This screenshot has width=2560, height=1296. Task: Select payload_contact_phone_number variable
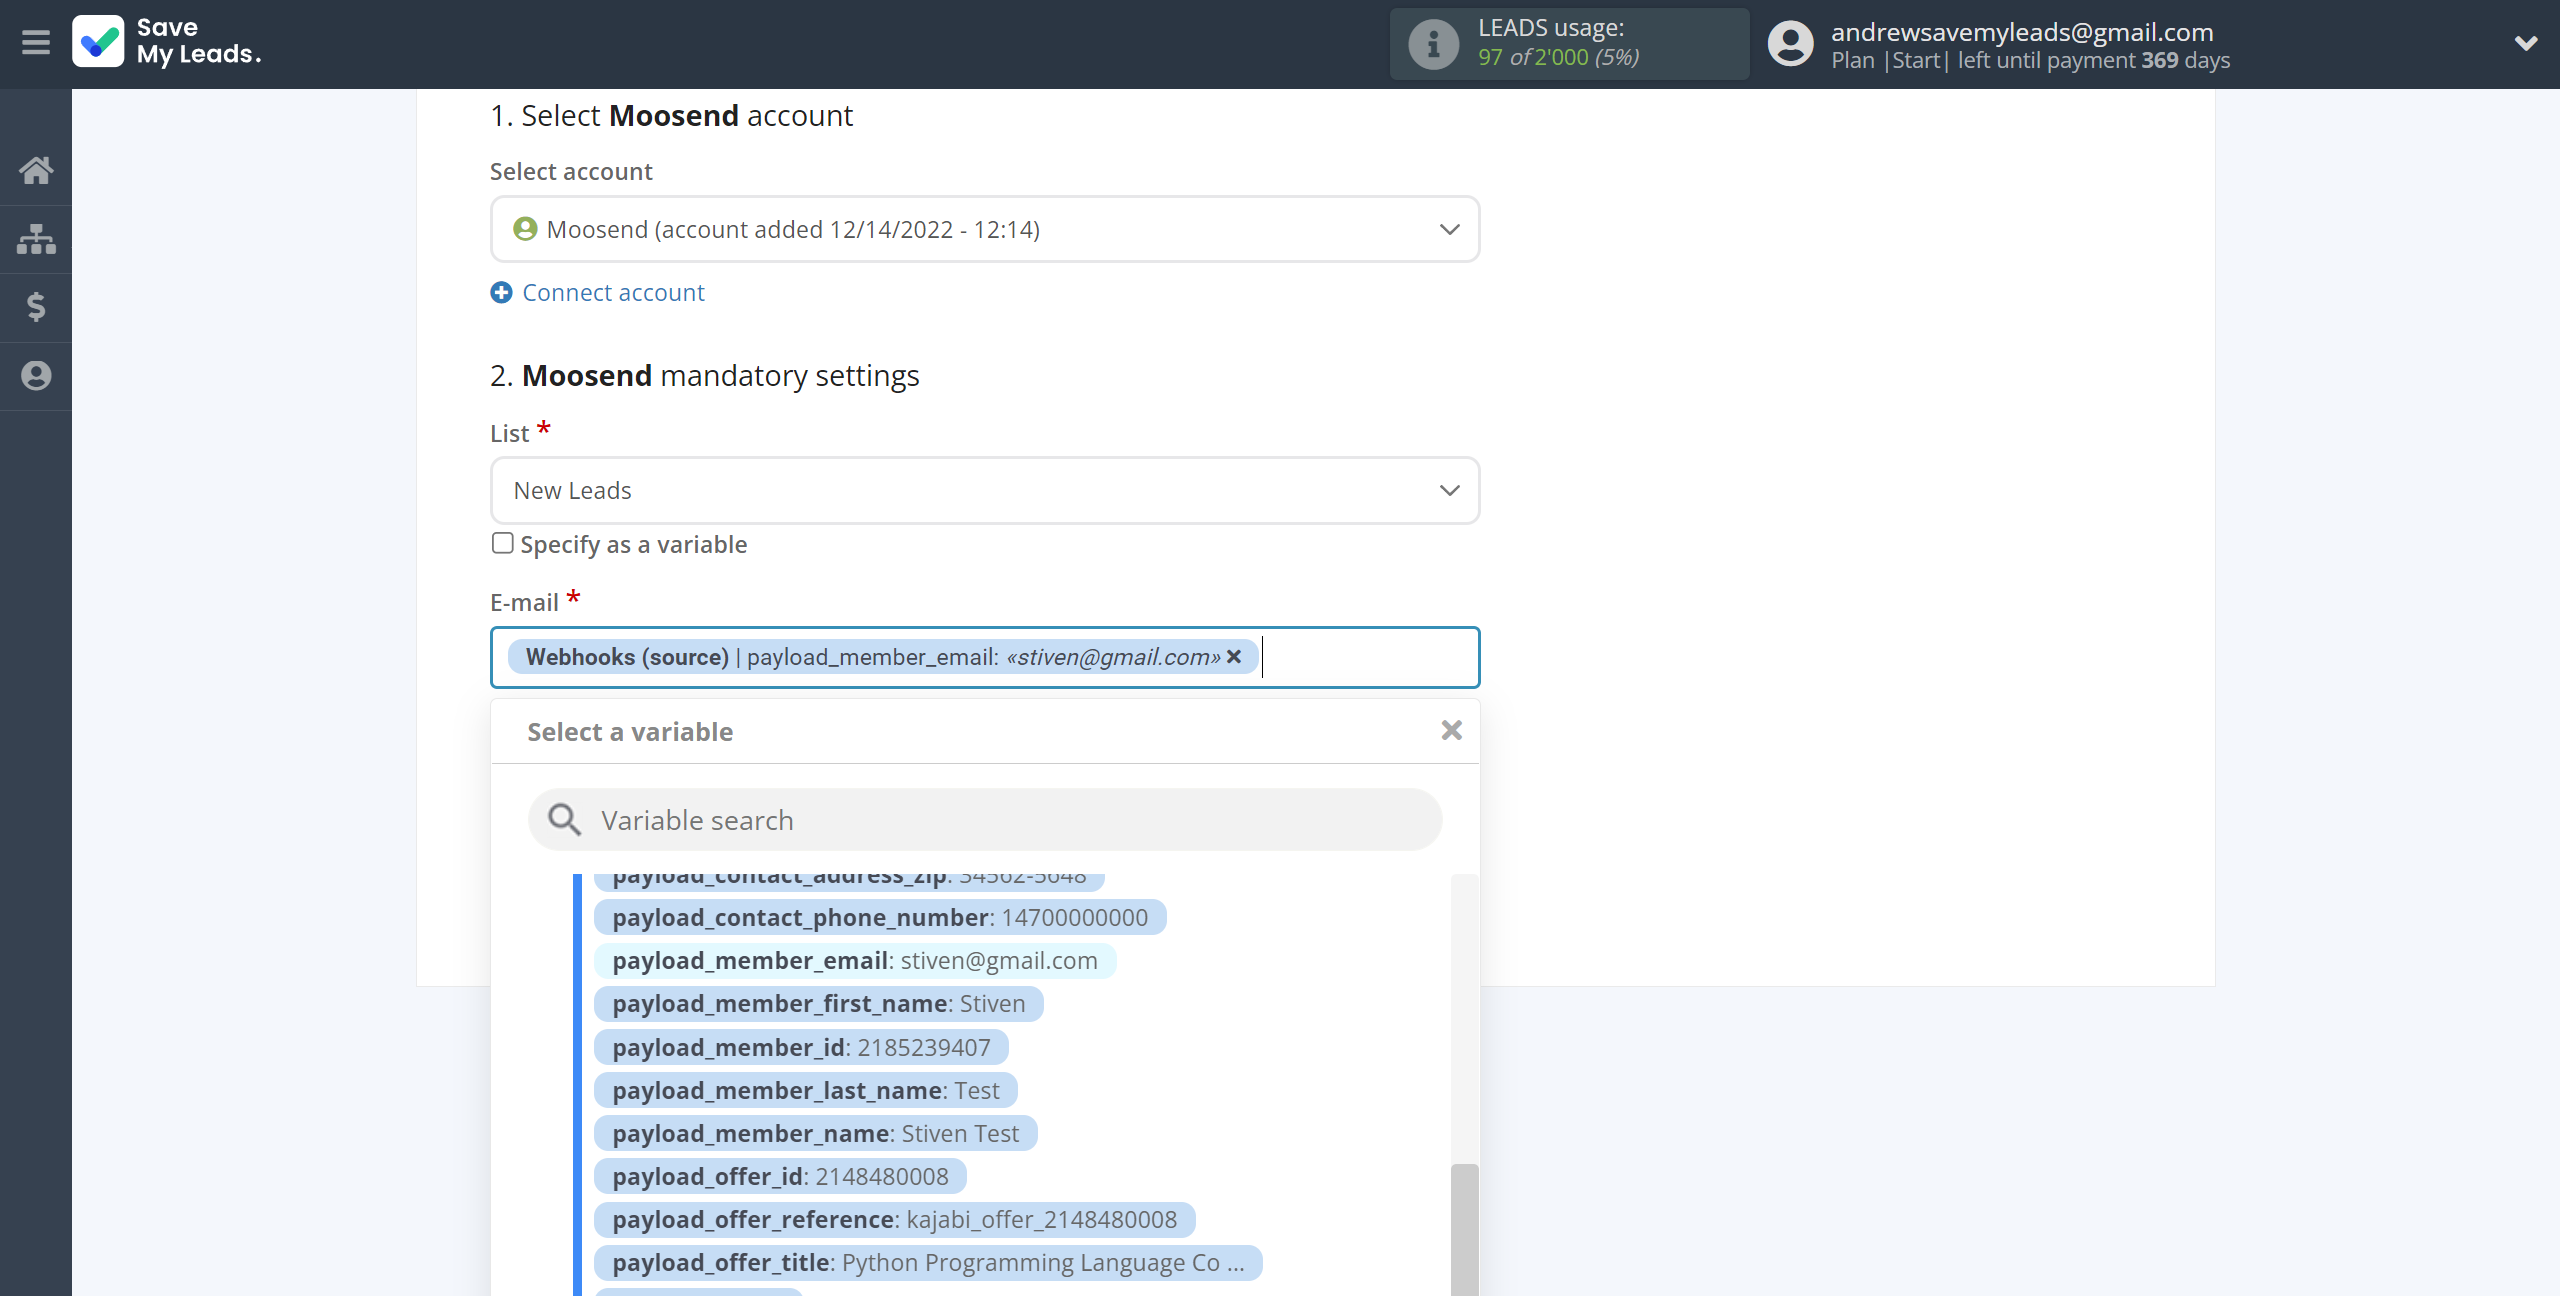880,918
